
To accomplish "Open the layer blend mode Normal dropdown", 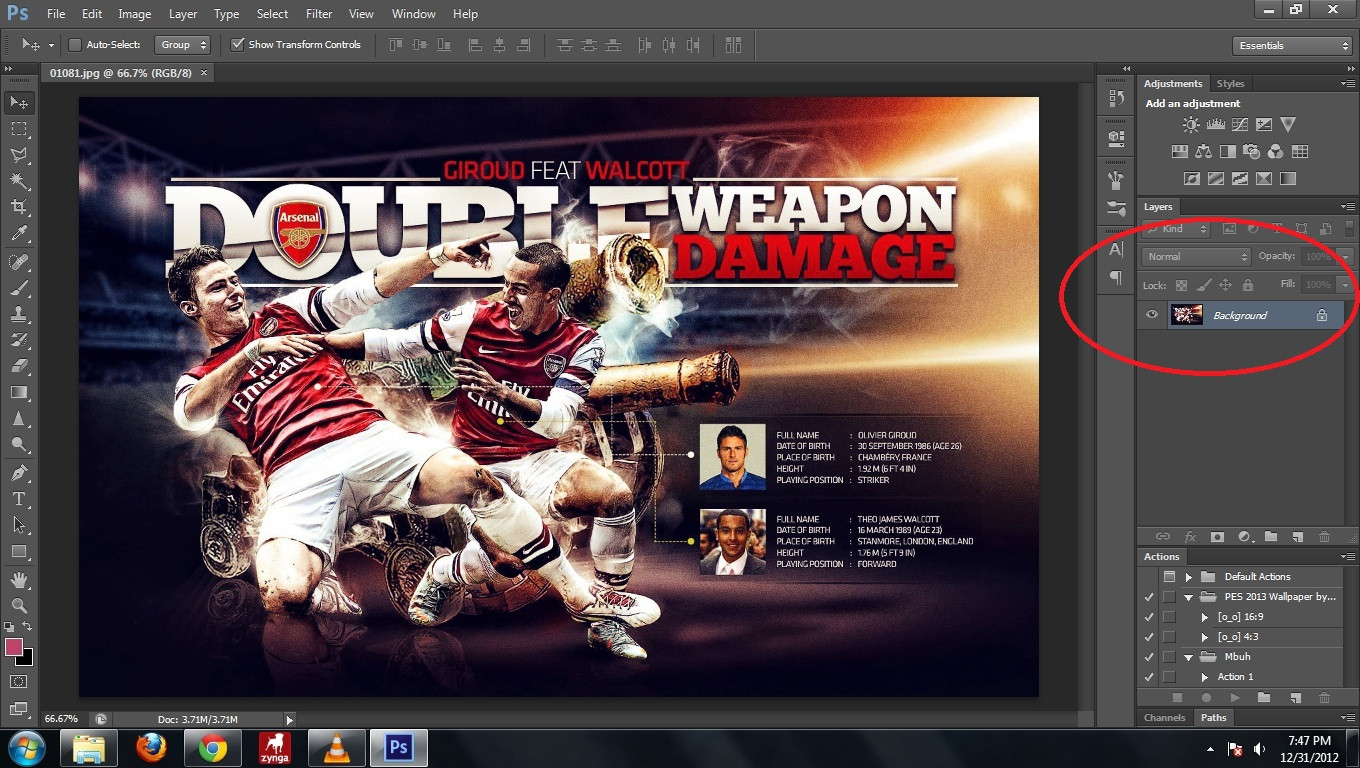I will pos(1196,257).
